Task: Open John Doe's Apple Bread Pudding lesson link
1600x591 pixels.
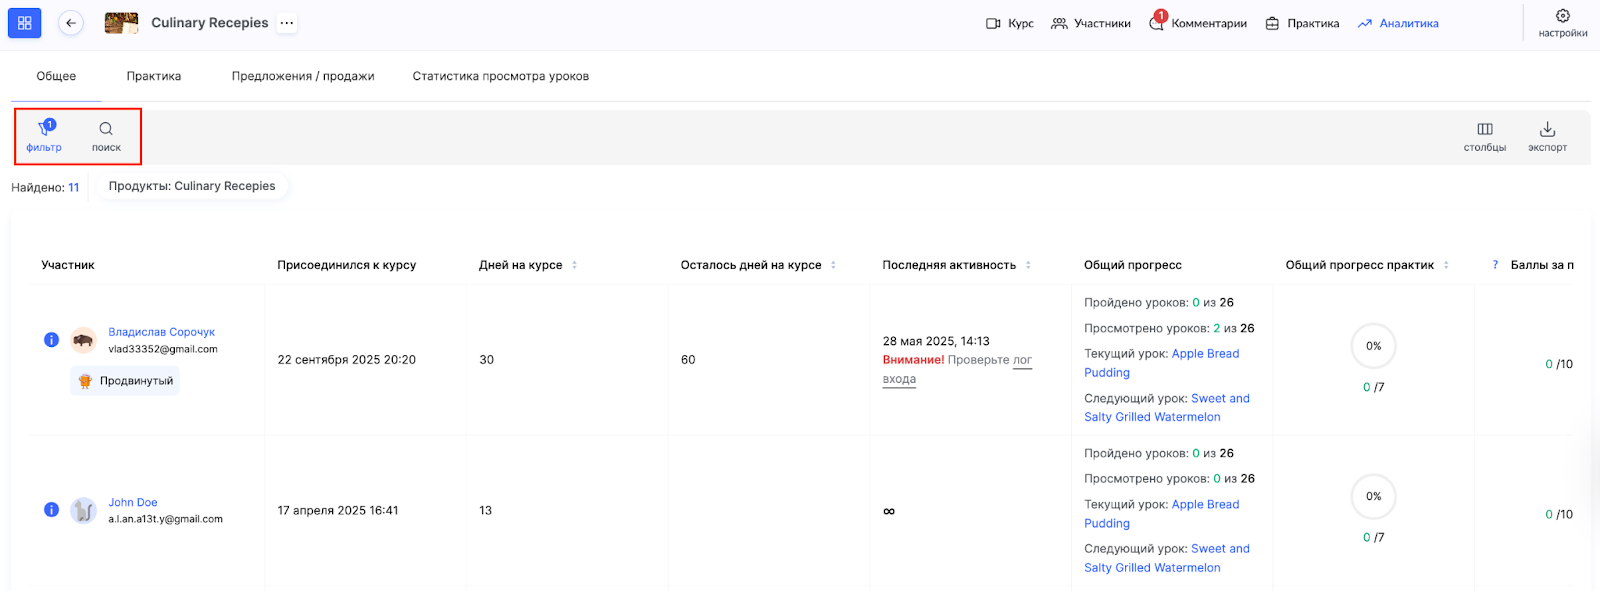Action: [x=1205, y=505]
